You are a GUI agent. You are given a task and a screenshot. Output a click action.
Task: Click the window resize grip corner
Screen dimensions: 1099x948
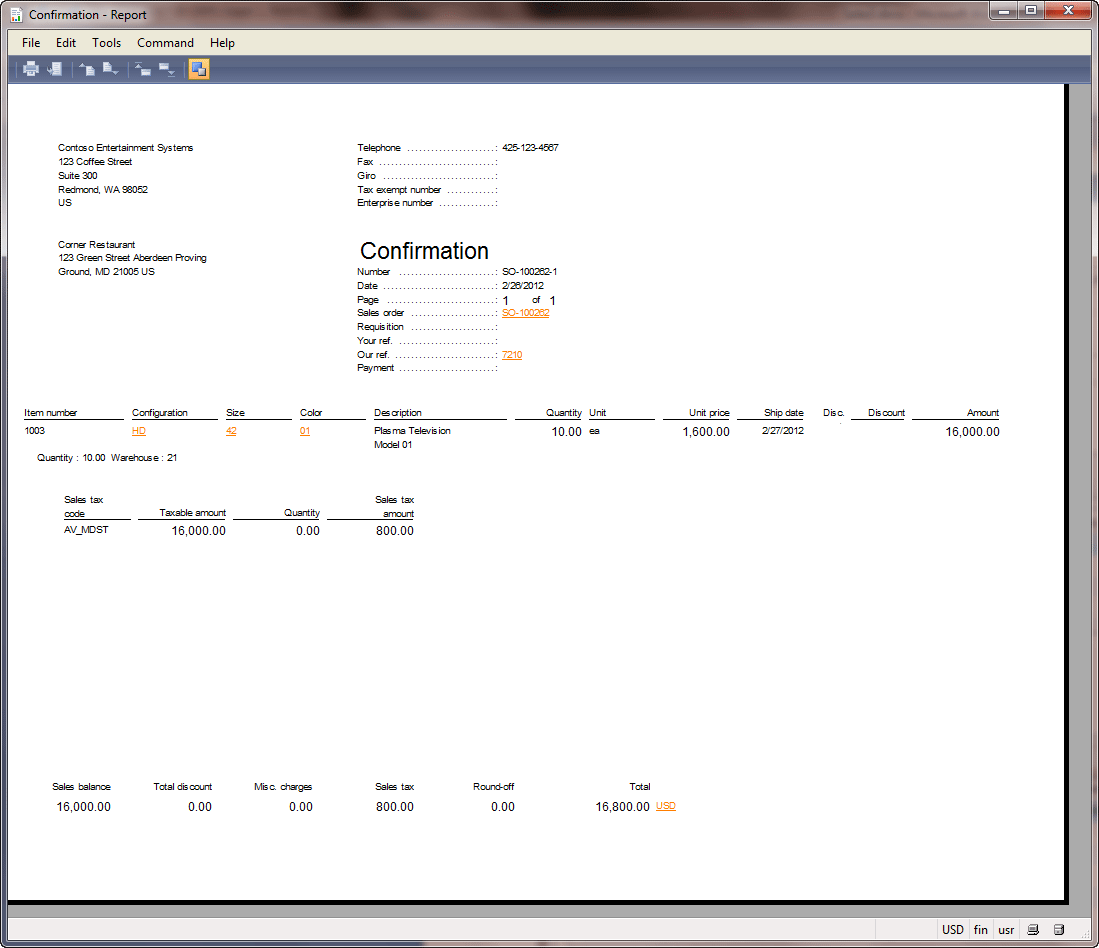click(x=1085, y=934)
